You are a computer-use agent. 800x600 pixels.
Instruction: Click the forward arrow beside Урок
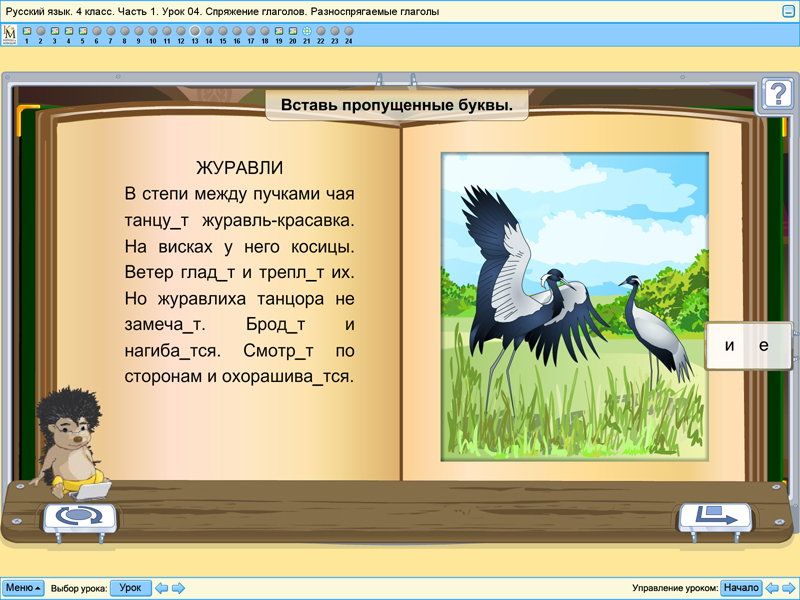(176, 588)
